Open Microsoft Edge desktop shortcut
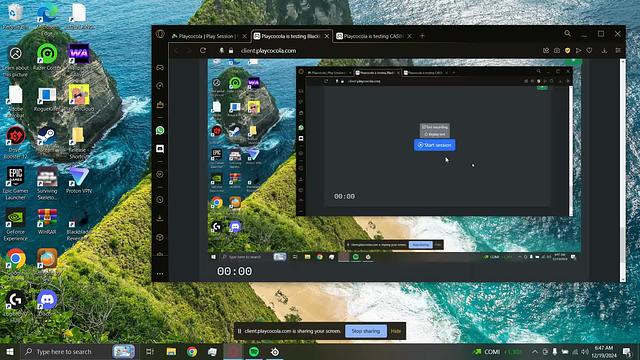This screenshot has height=360, width=640. tap(47, 18)
